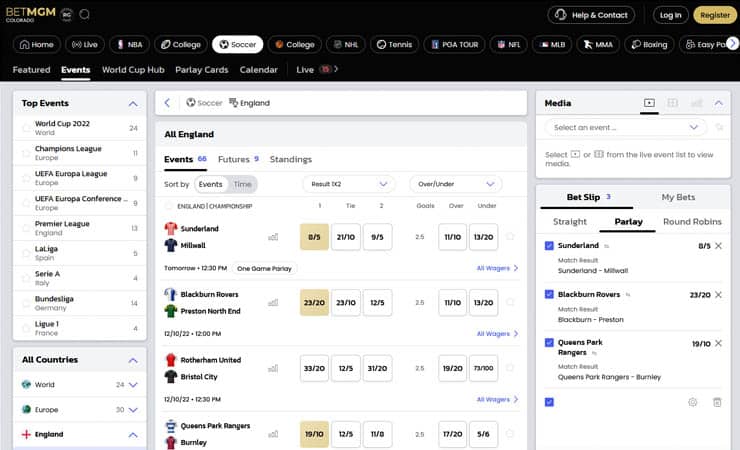
Task: Open the My Bets tab
Action: tap(678, 197)
